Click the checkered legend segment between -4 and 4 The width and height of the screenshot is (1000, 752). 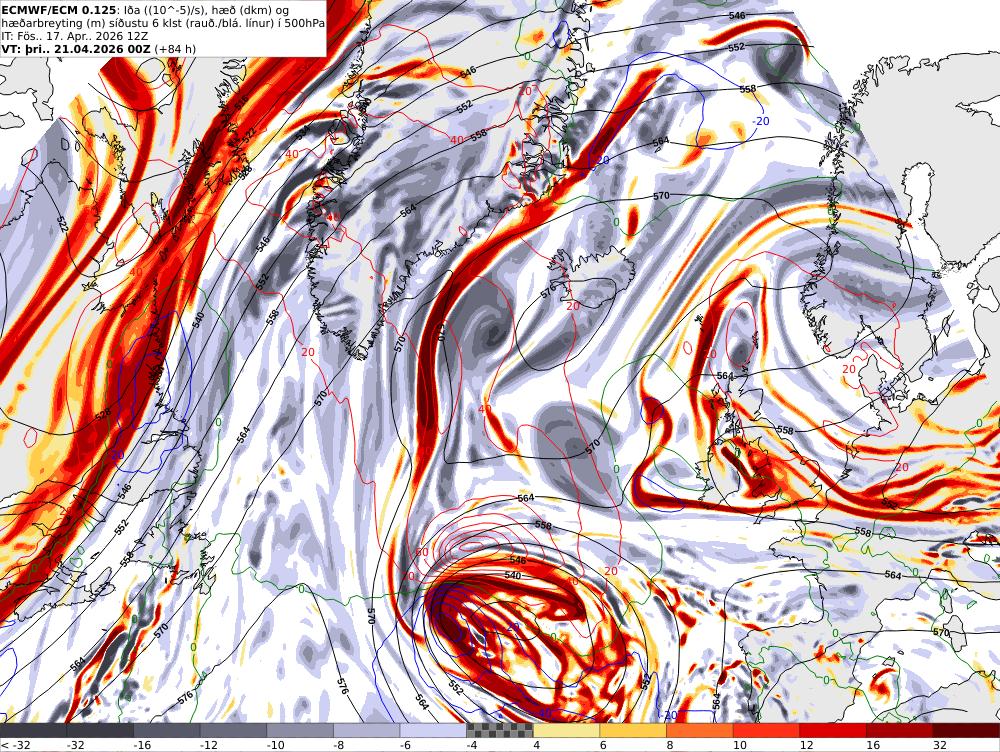click(x=500, y=730)
